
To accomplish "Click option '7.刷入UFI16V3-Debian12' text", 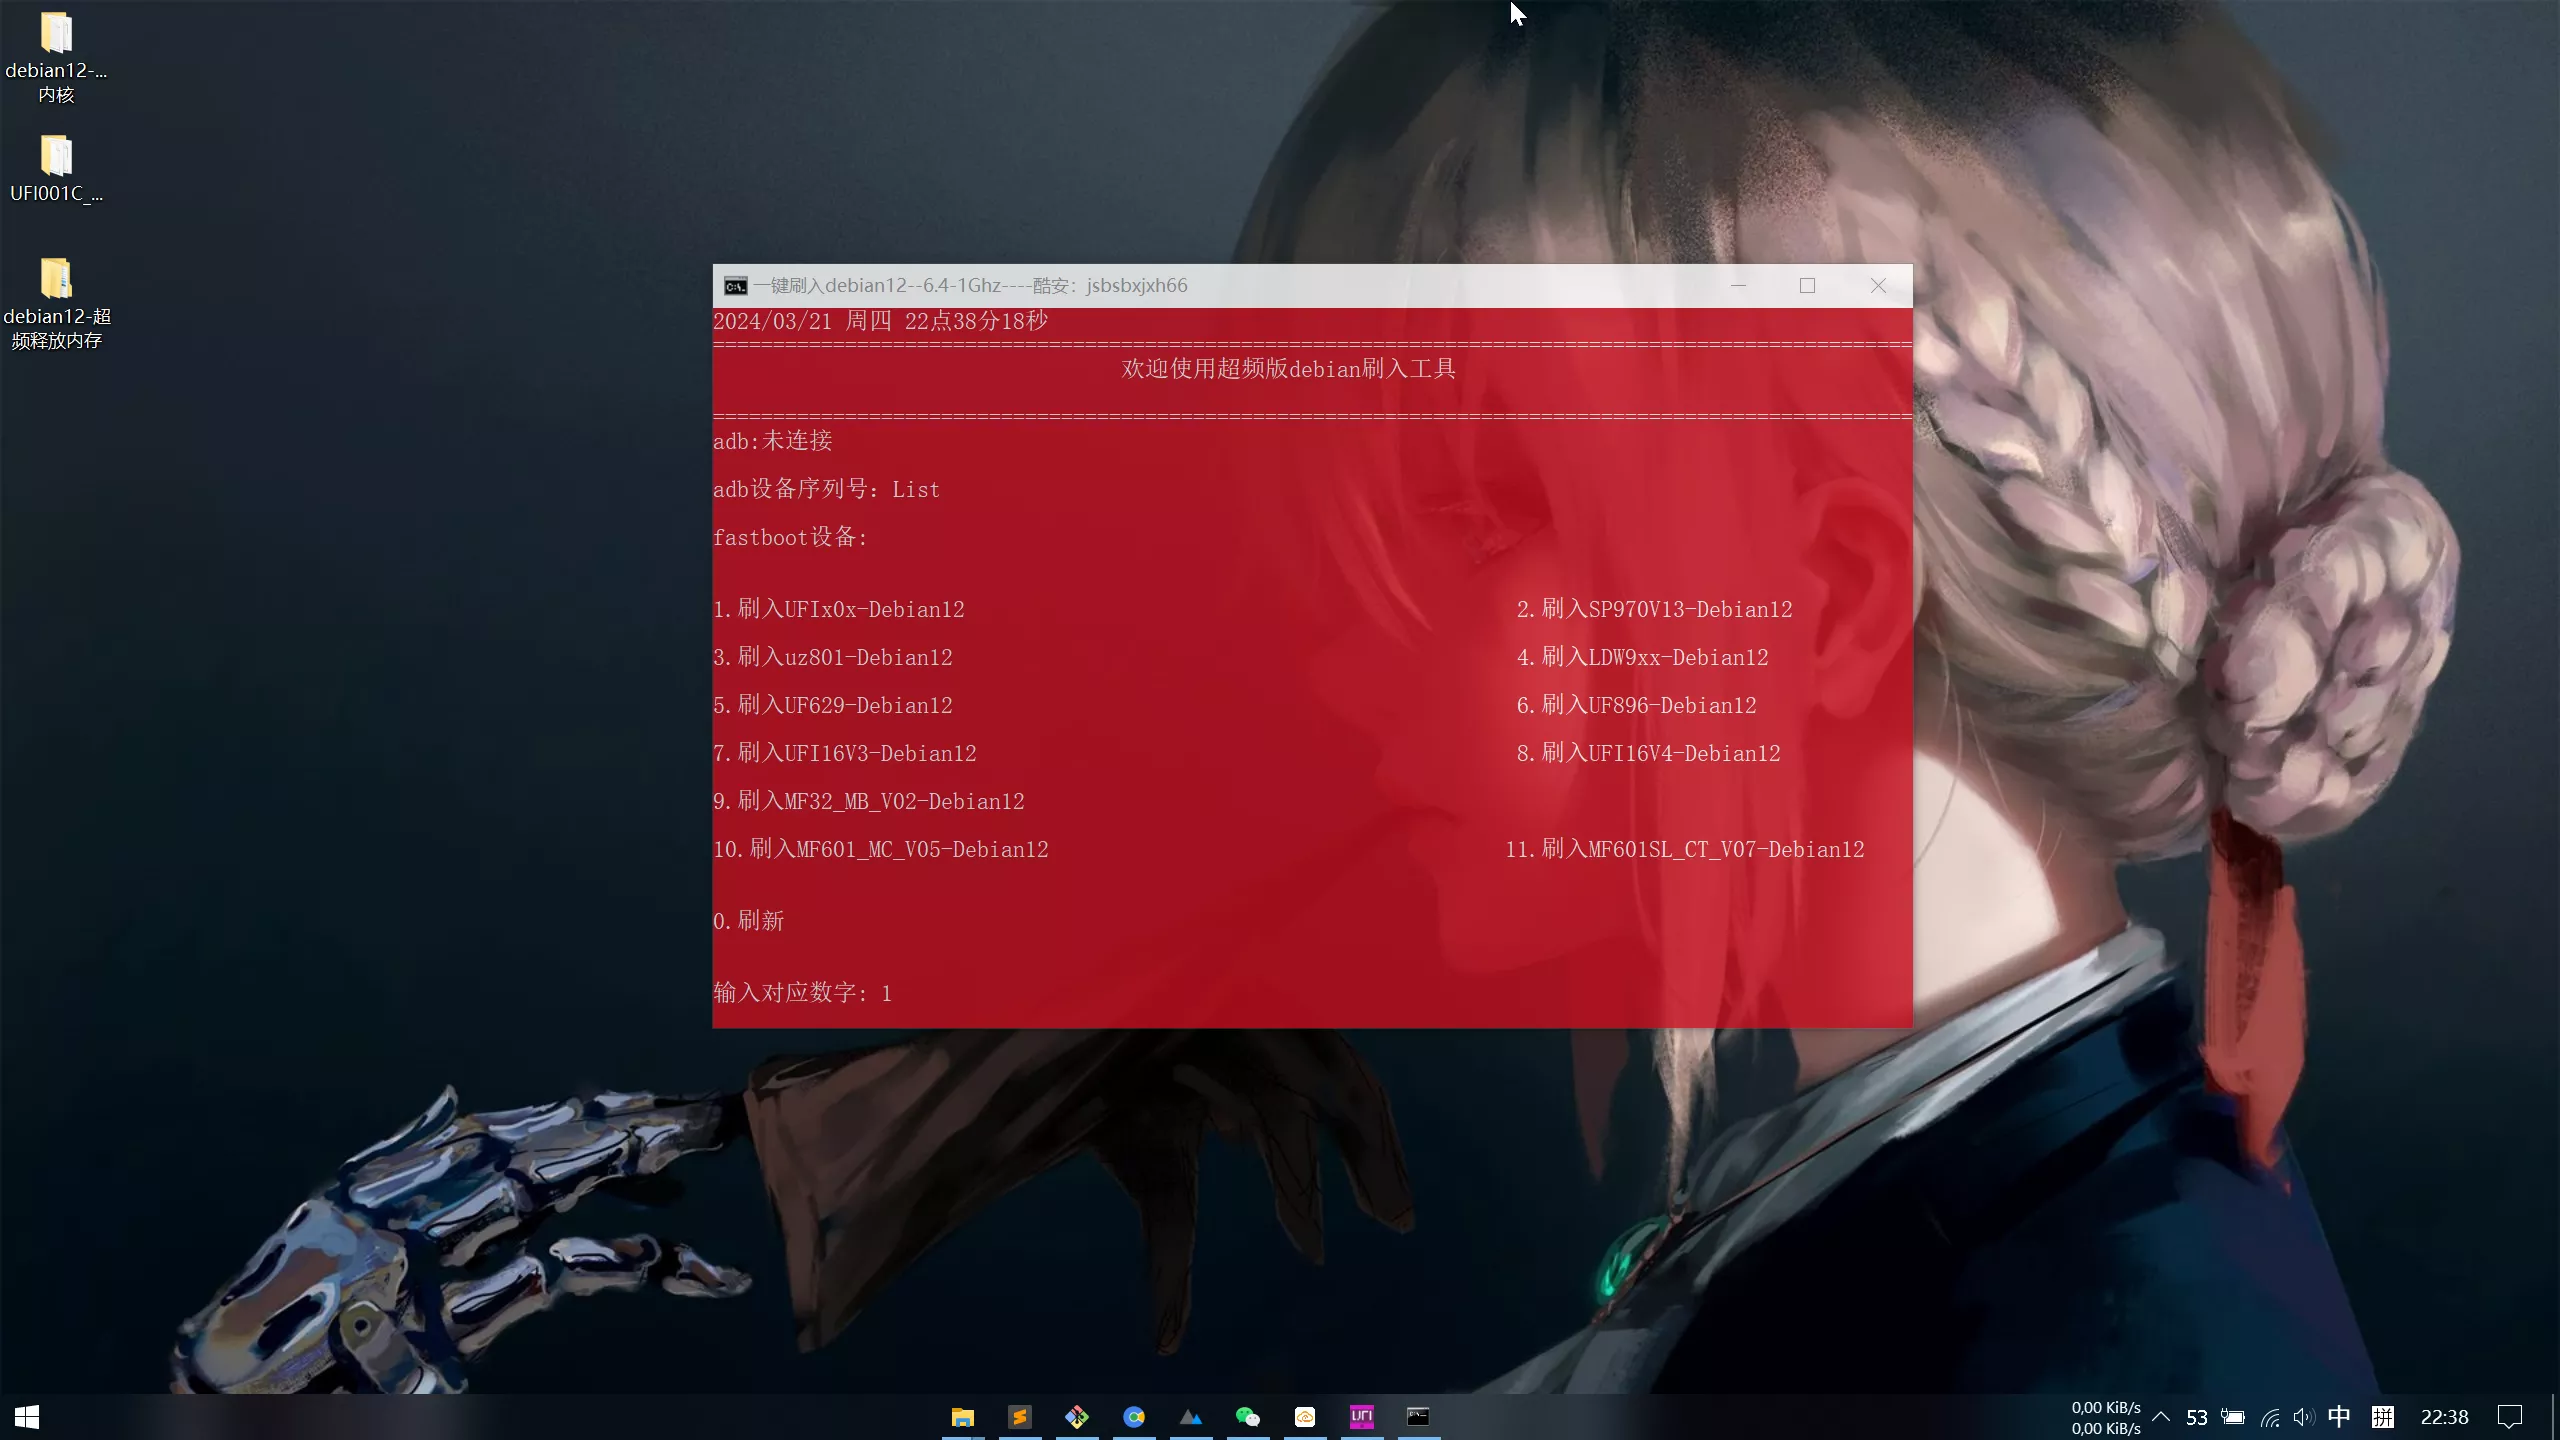I will coord(845,753).
